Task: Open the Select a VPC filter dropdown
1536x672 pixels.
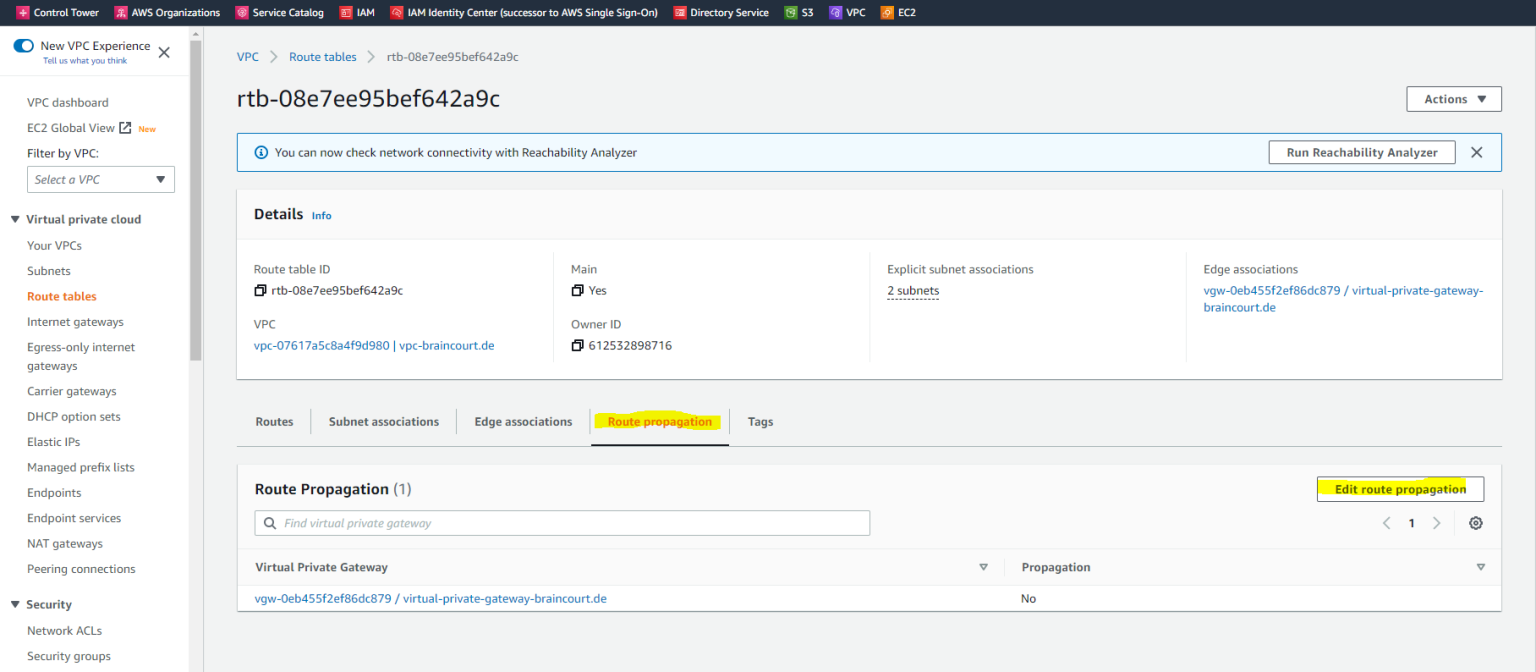Action: (x=100, y=179)
